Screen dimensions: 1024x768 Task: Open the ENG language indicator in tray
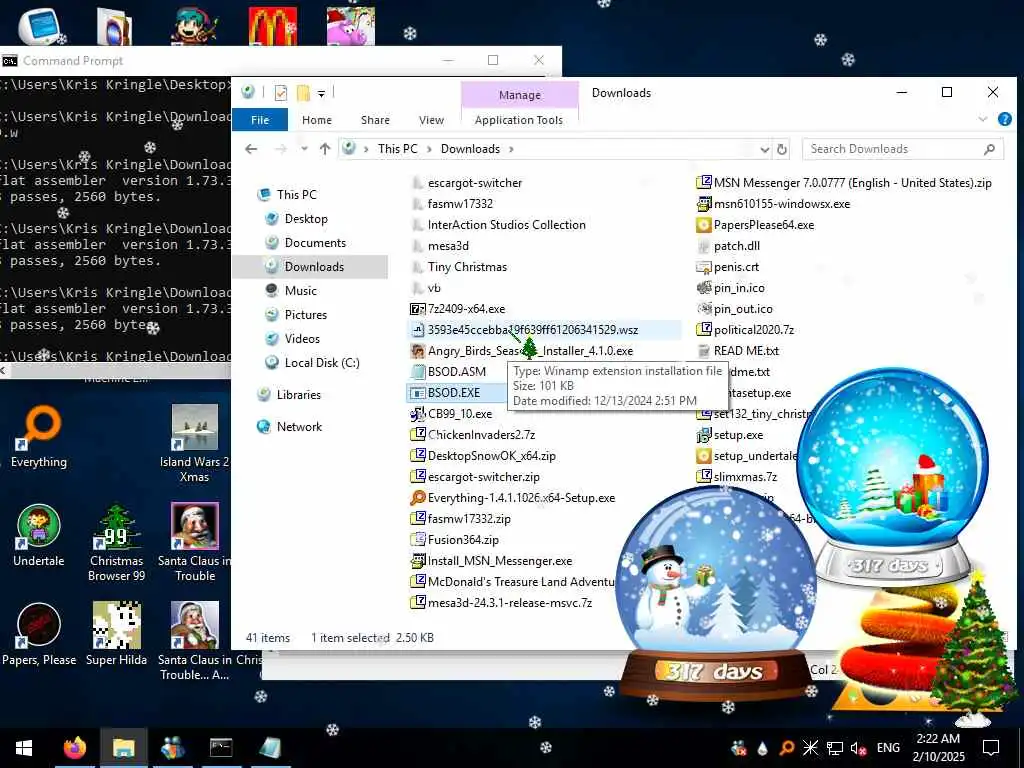tap(888, 748)
